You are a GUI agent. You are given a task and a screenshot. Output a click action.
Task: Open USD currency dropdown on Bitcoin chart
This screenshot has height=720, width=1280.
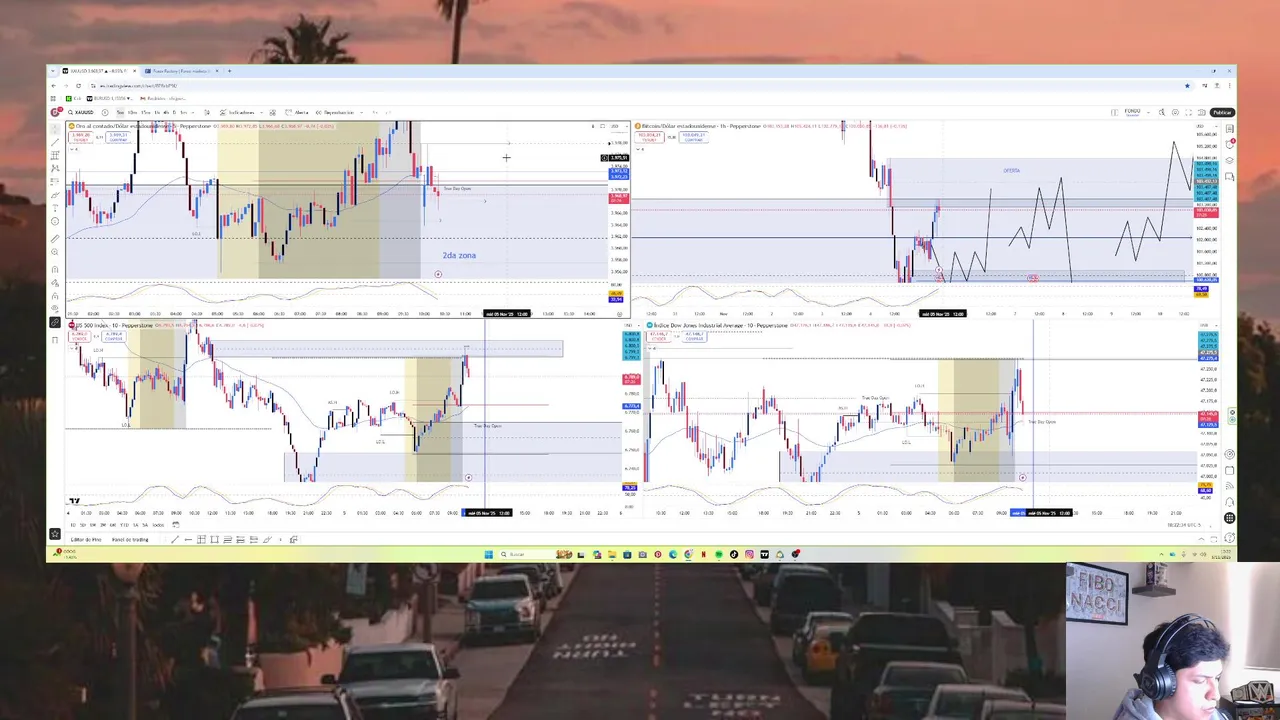1207,126
